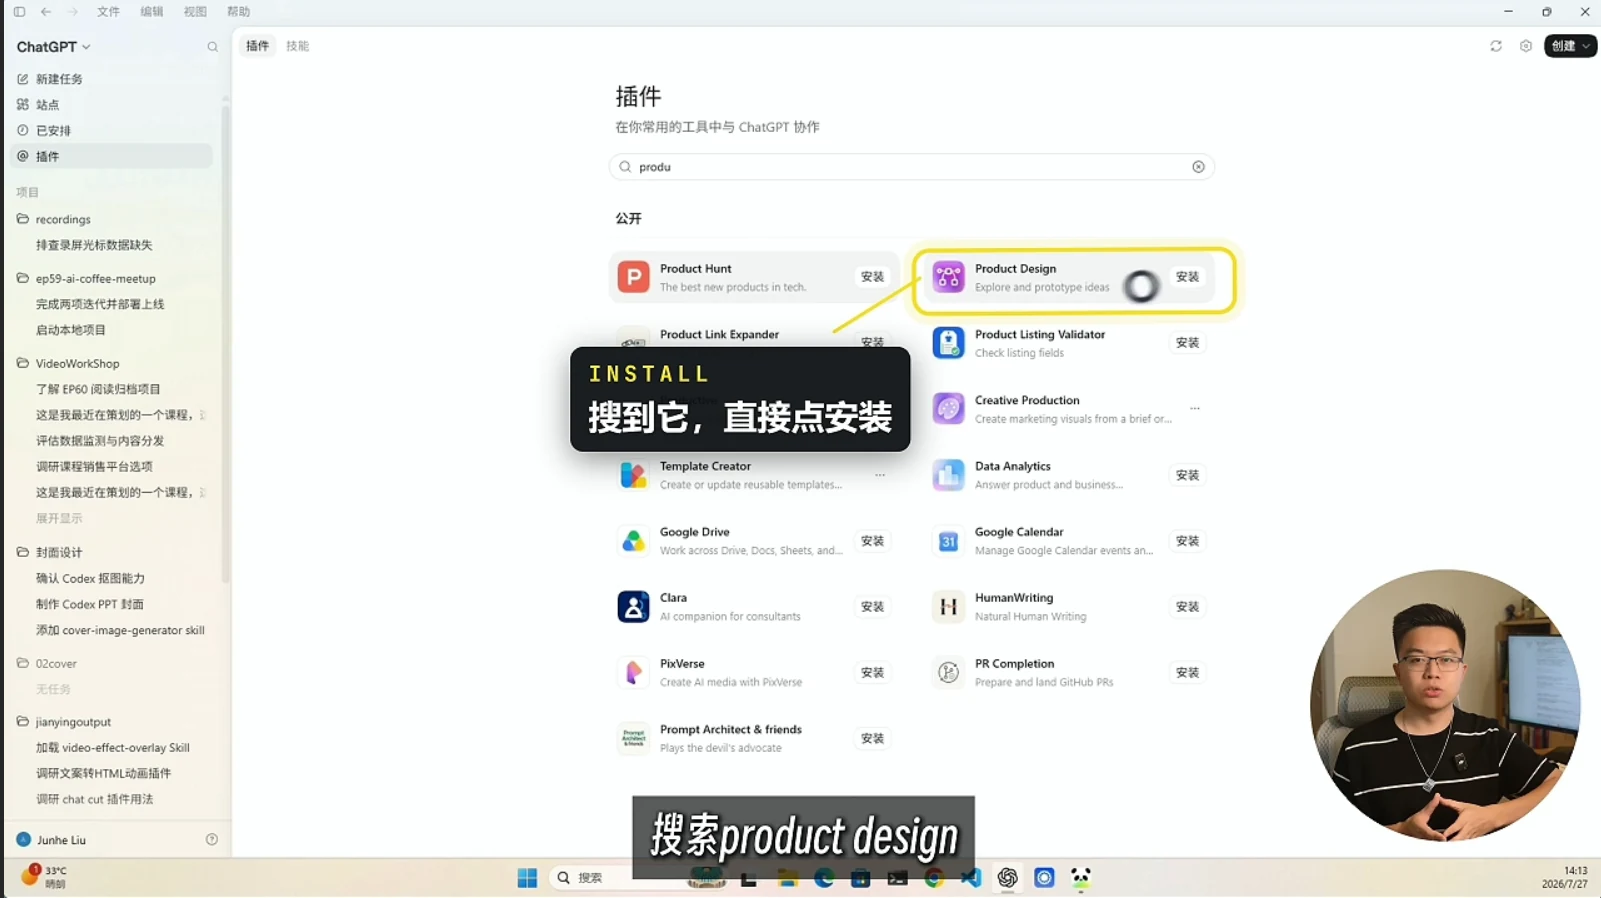Click the PR Completion plugin icon
Screen dimensions: 1601x898
(948, 673)
